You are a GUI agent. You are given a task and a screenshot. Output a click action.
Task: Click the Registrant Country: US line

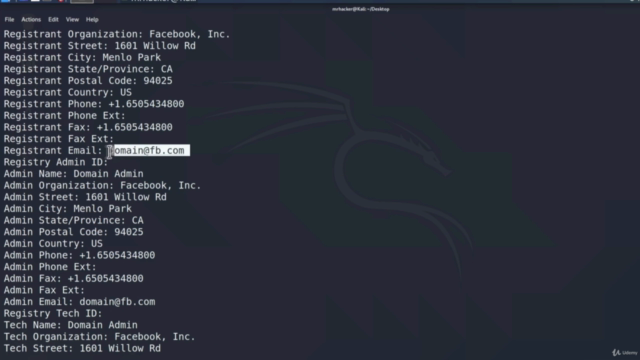(68, 92)
